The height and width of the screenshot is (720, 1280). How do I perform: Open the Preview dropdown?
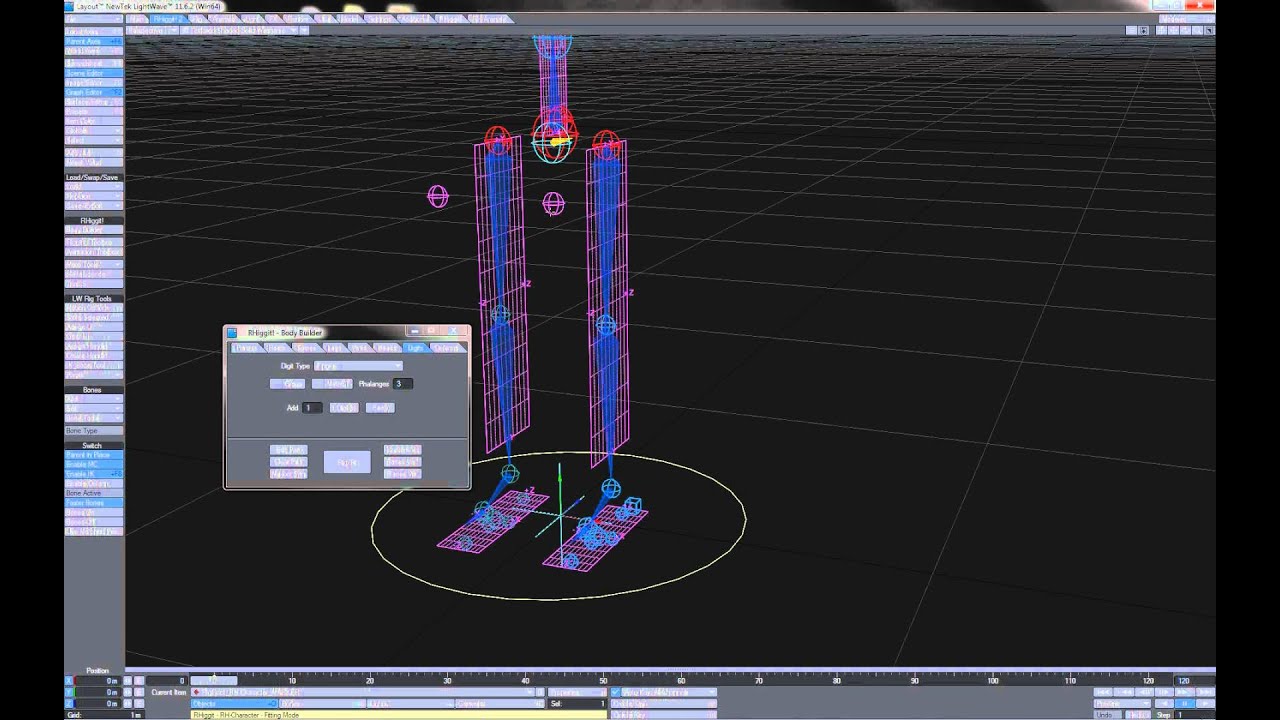pos(1121,703)
